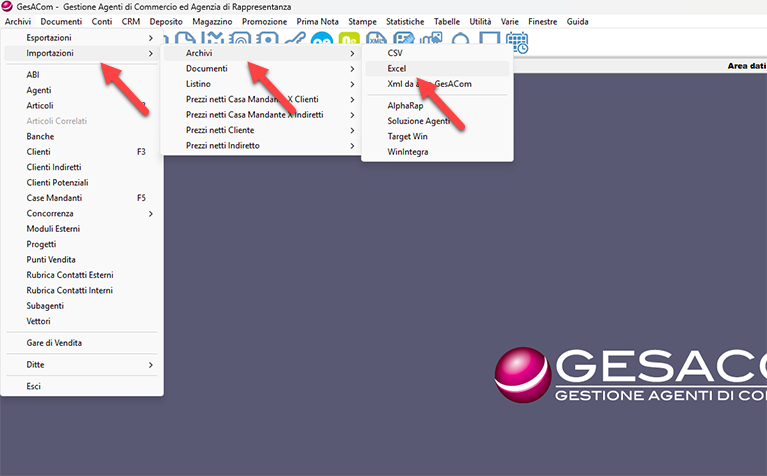
Task: Open the Guida menu in menu bar
Action: point(577,21)
